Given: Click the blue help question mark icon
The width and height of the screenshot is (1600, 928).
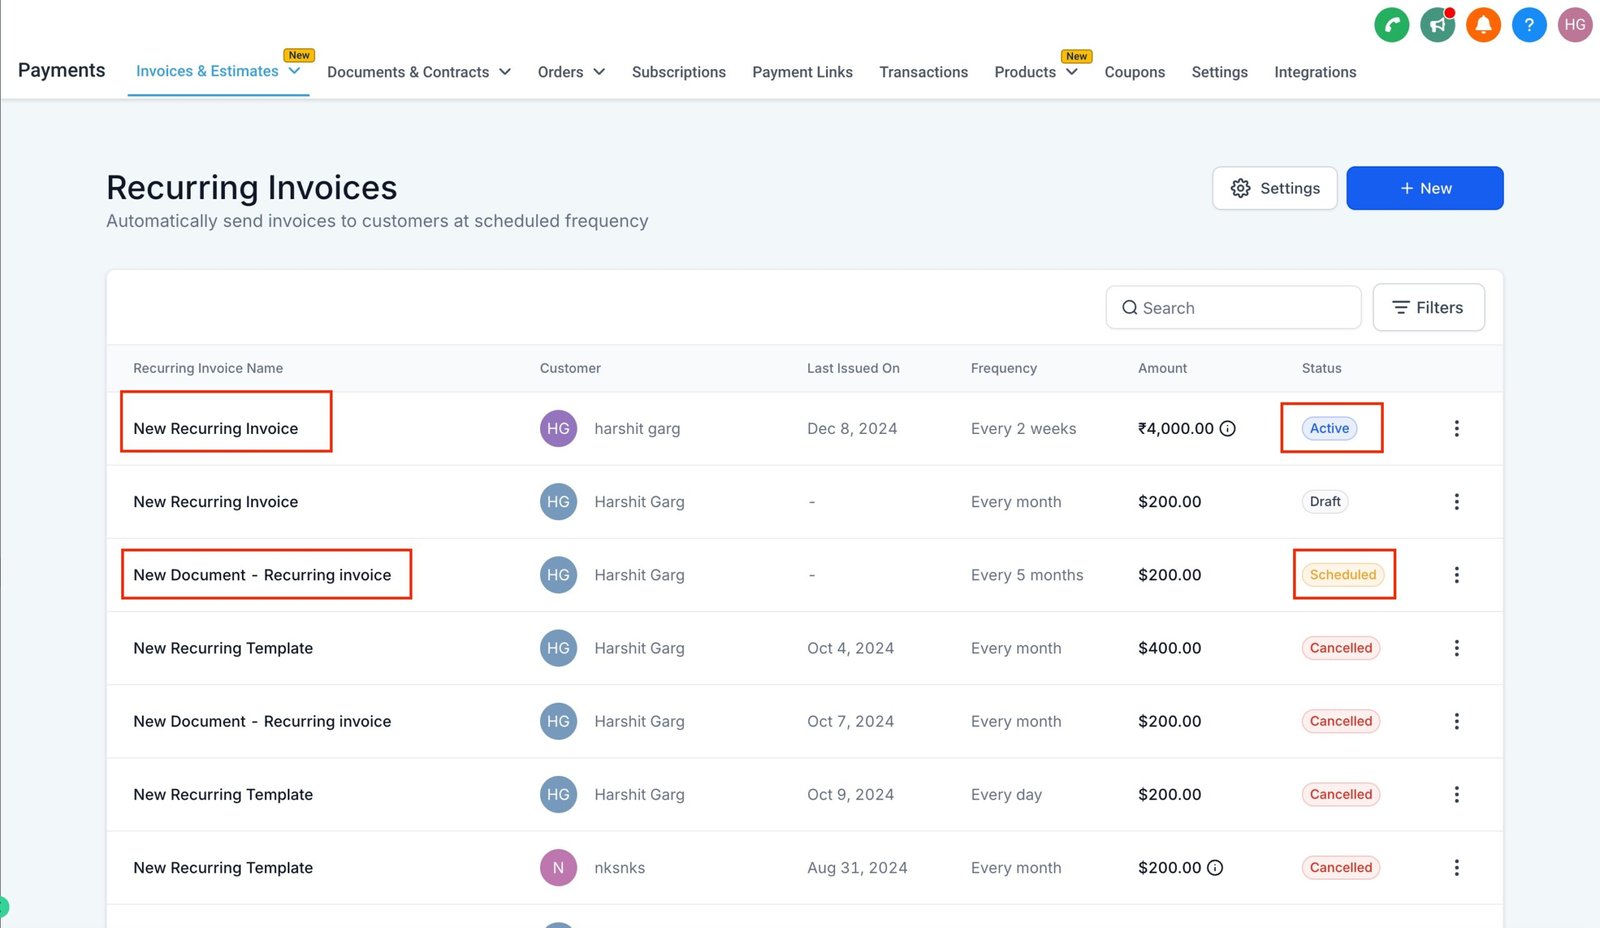Looking at the screenshot, I should 1529,25.
